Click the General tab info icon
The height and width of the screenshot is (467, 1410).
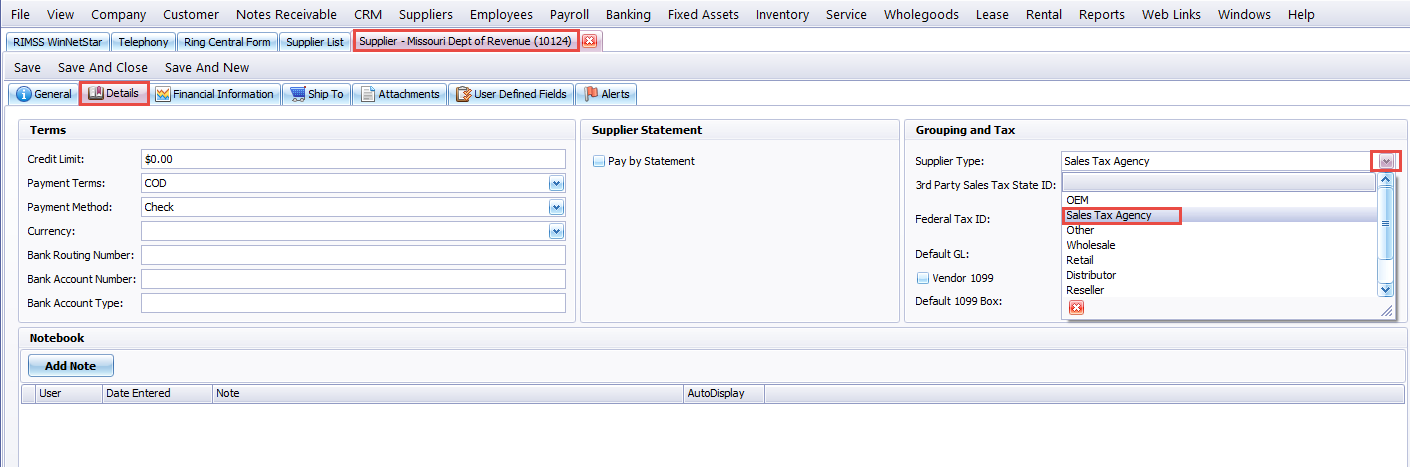pyautogui.click(x=23, y=94)
